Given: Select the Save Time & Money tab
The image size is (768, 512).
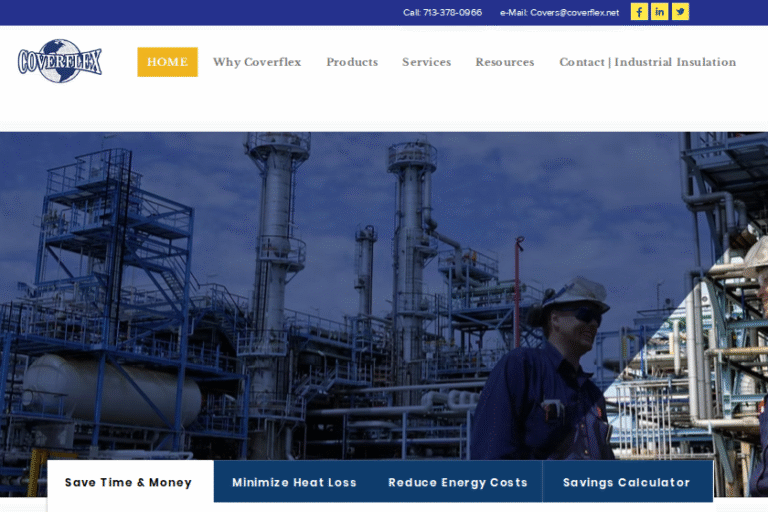Looking at the screenshot, I should click(128, 482).
